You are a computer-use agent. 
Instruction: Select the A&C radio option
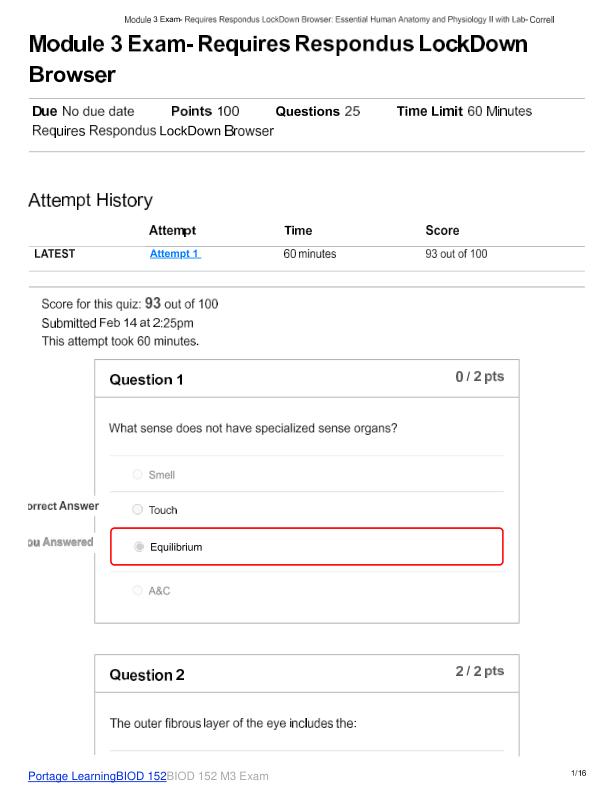tap(137, 590)
